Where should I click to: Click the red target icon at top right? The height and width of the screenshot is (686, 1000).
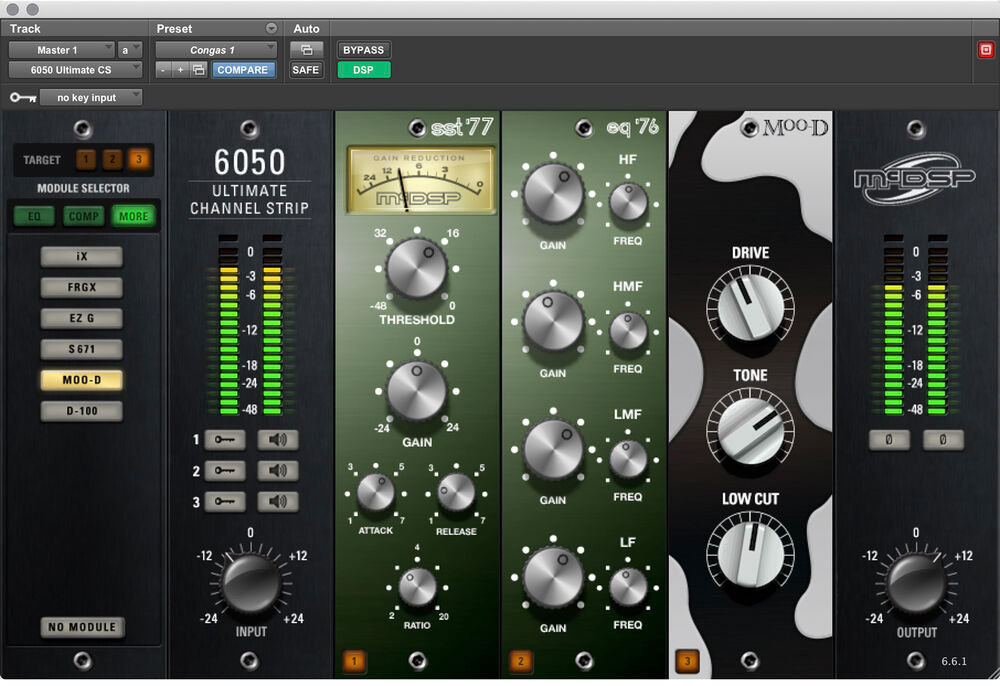pyautogui.click(x=985, y=50)
